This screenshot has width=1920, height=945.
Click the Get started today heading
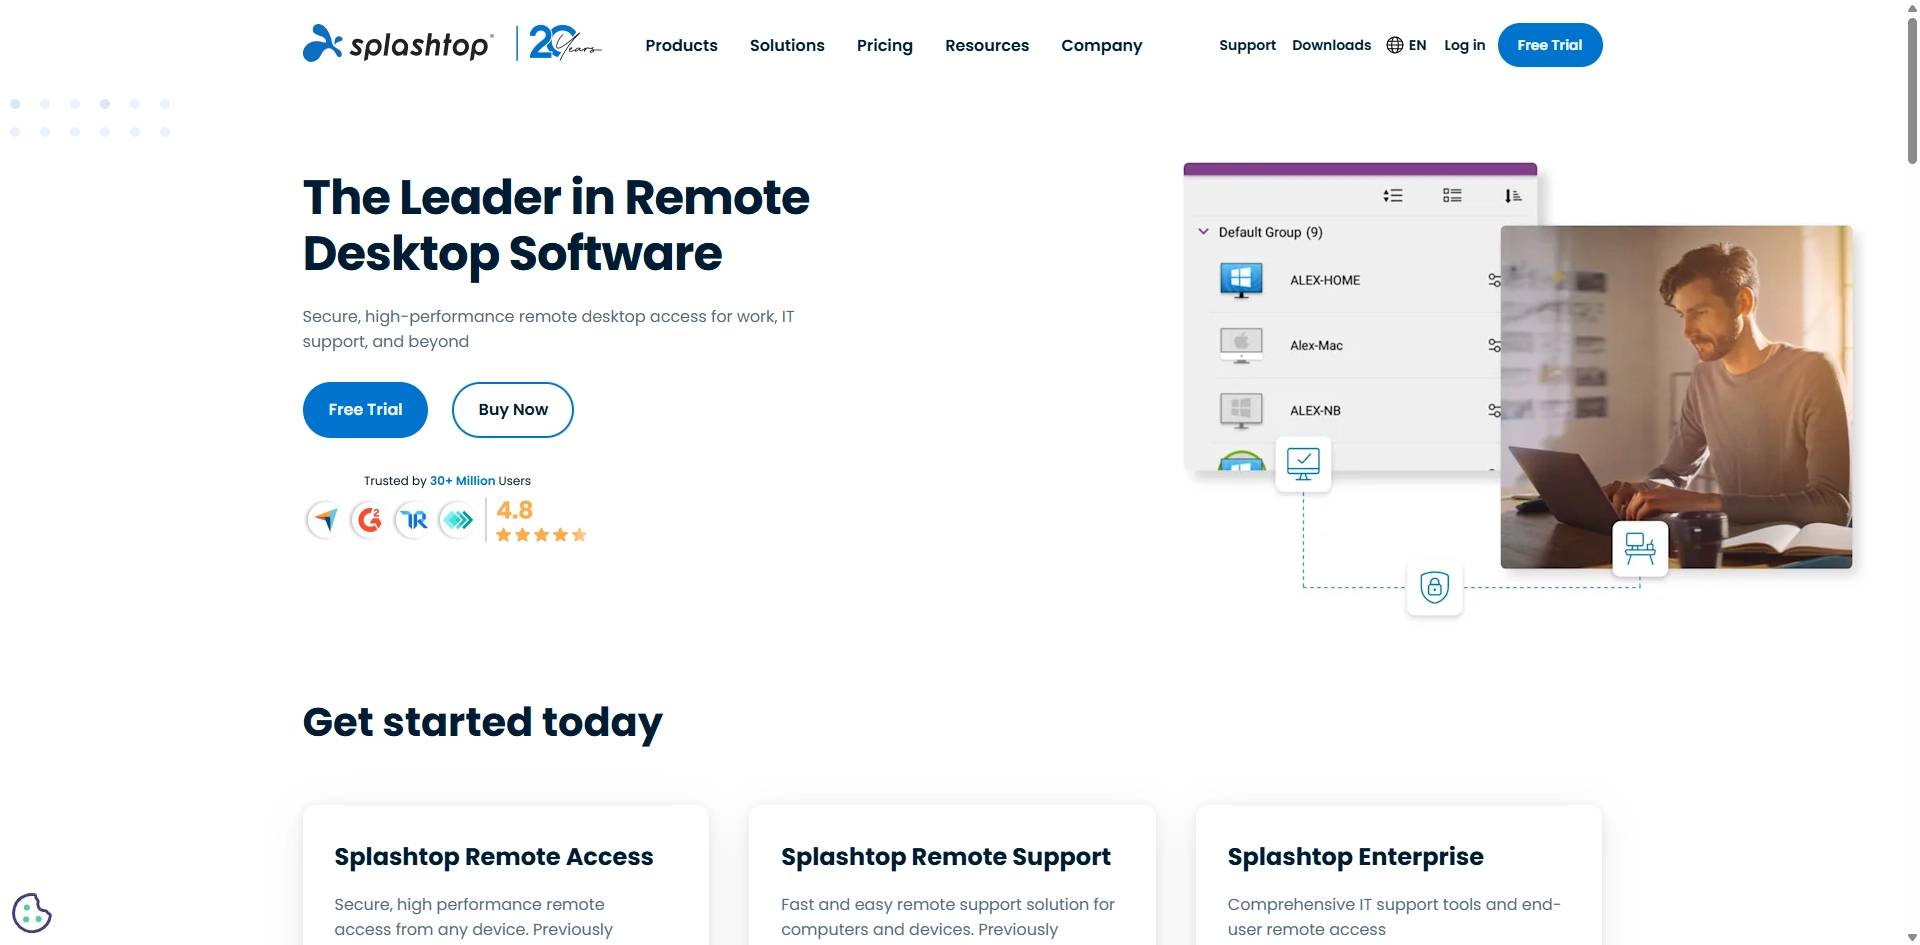click(x=483, y=722)
